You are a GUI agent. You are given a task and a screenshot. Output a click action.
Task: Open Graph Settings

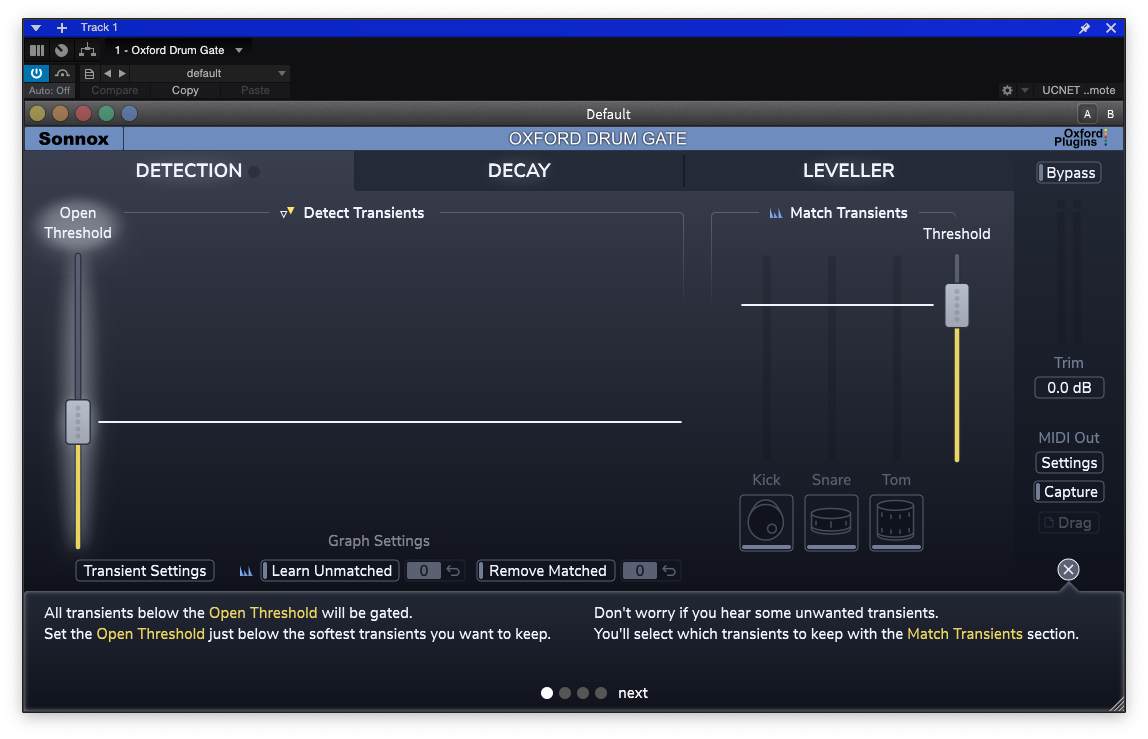(379, 541)
